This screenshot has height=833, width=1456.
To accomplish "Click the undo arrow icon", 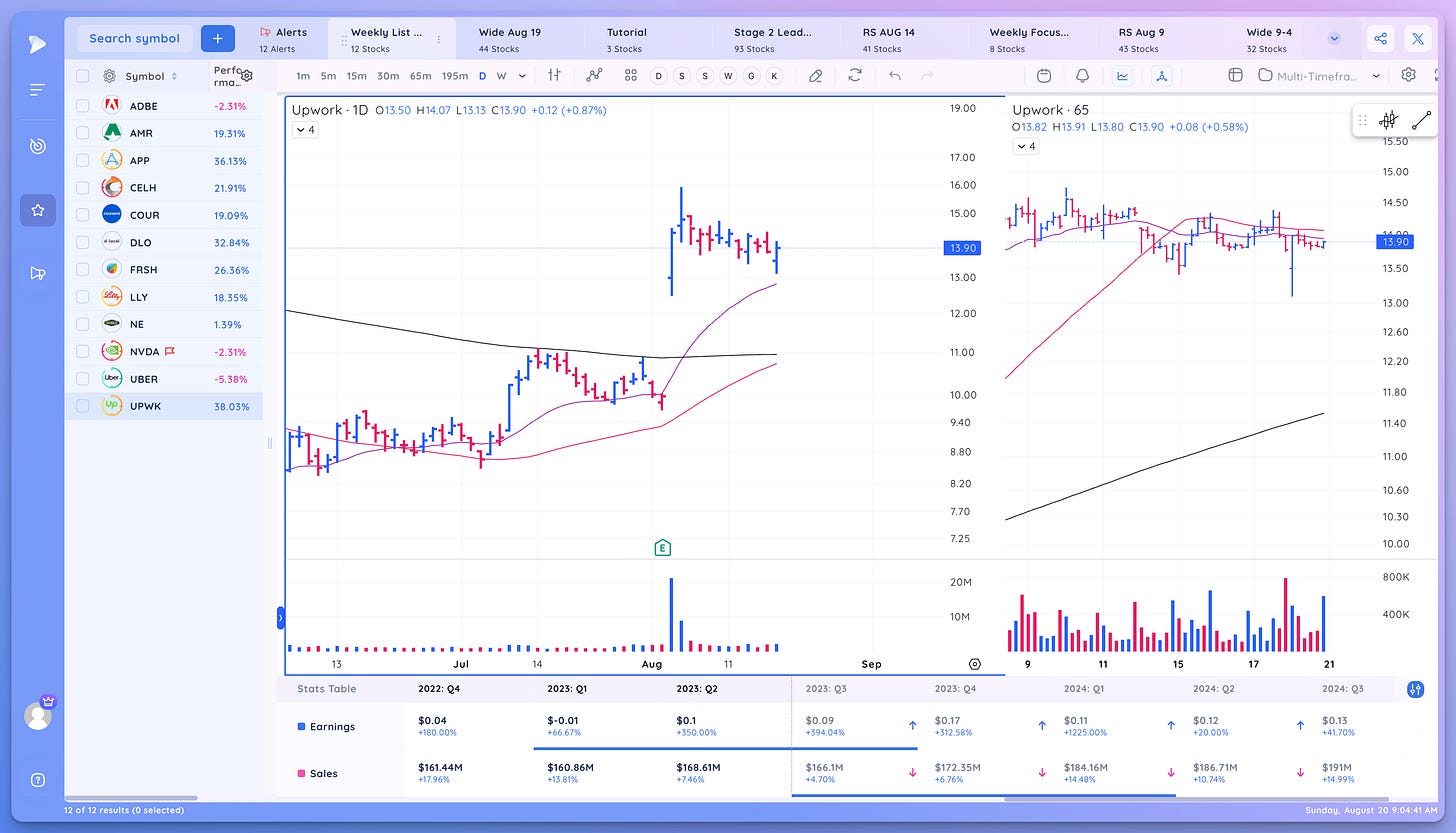I will (895, 75).
